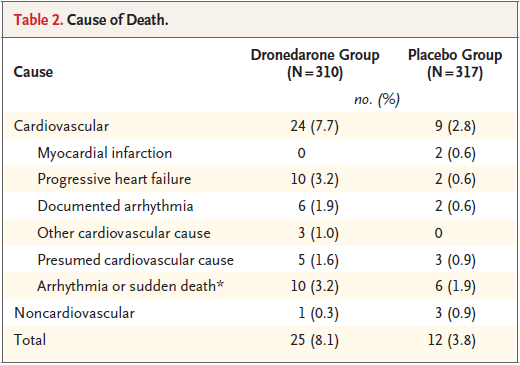
Task: Click the Placebo Group column header
Action: [455, 64]
